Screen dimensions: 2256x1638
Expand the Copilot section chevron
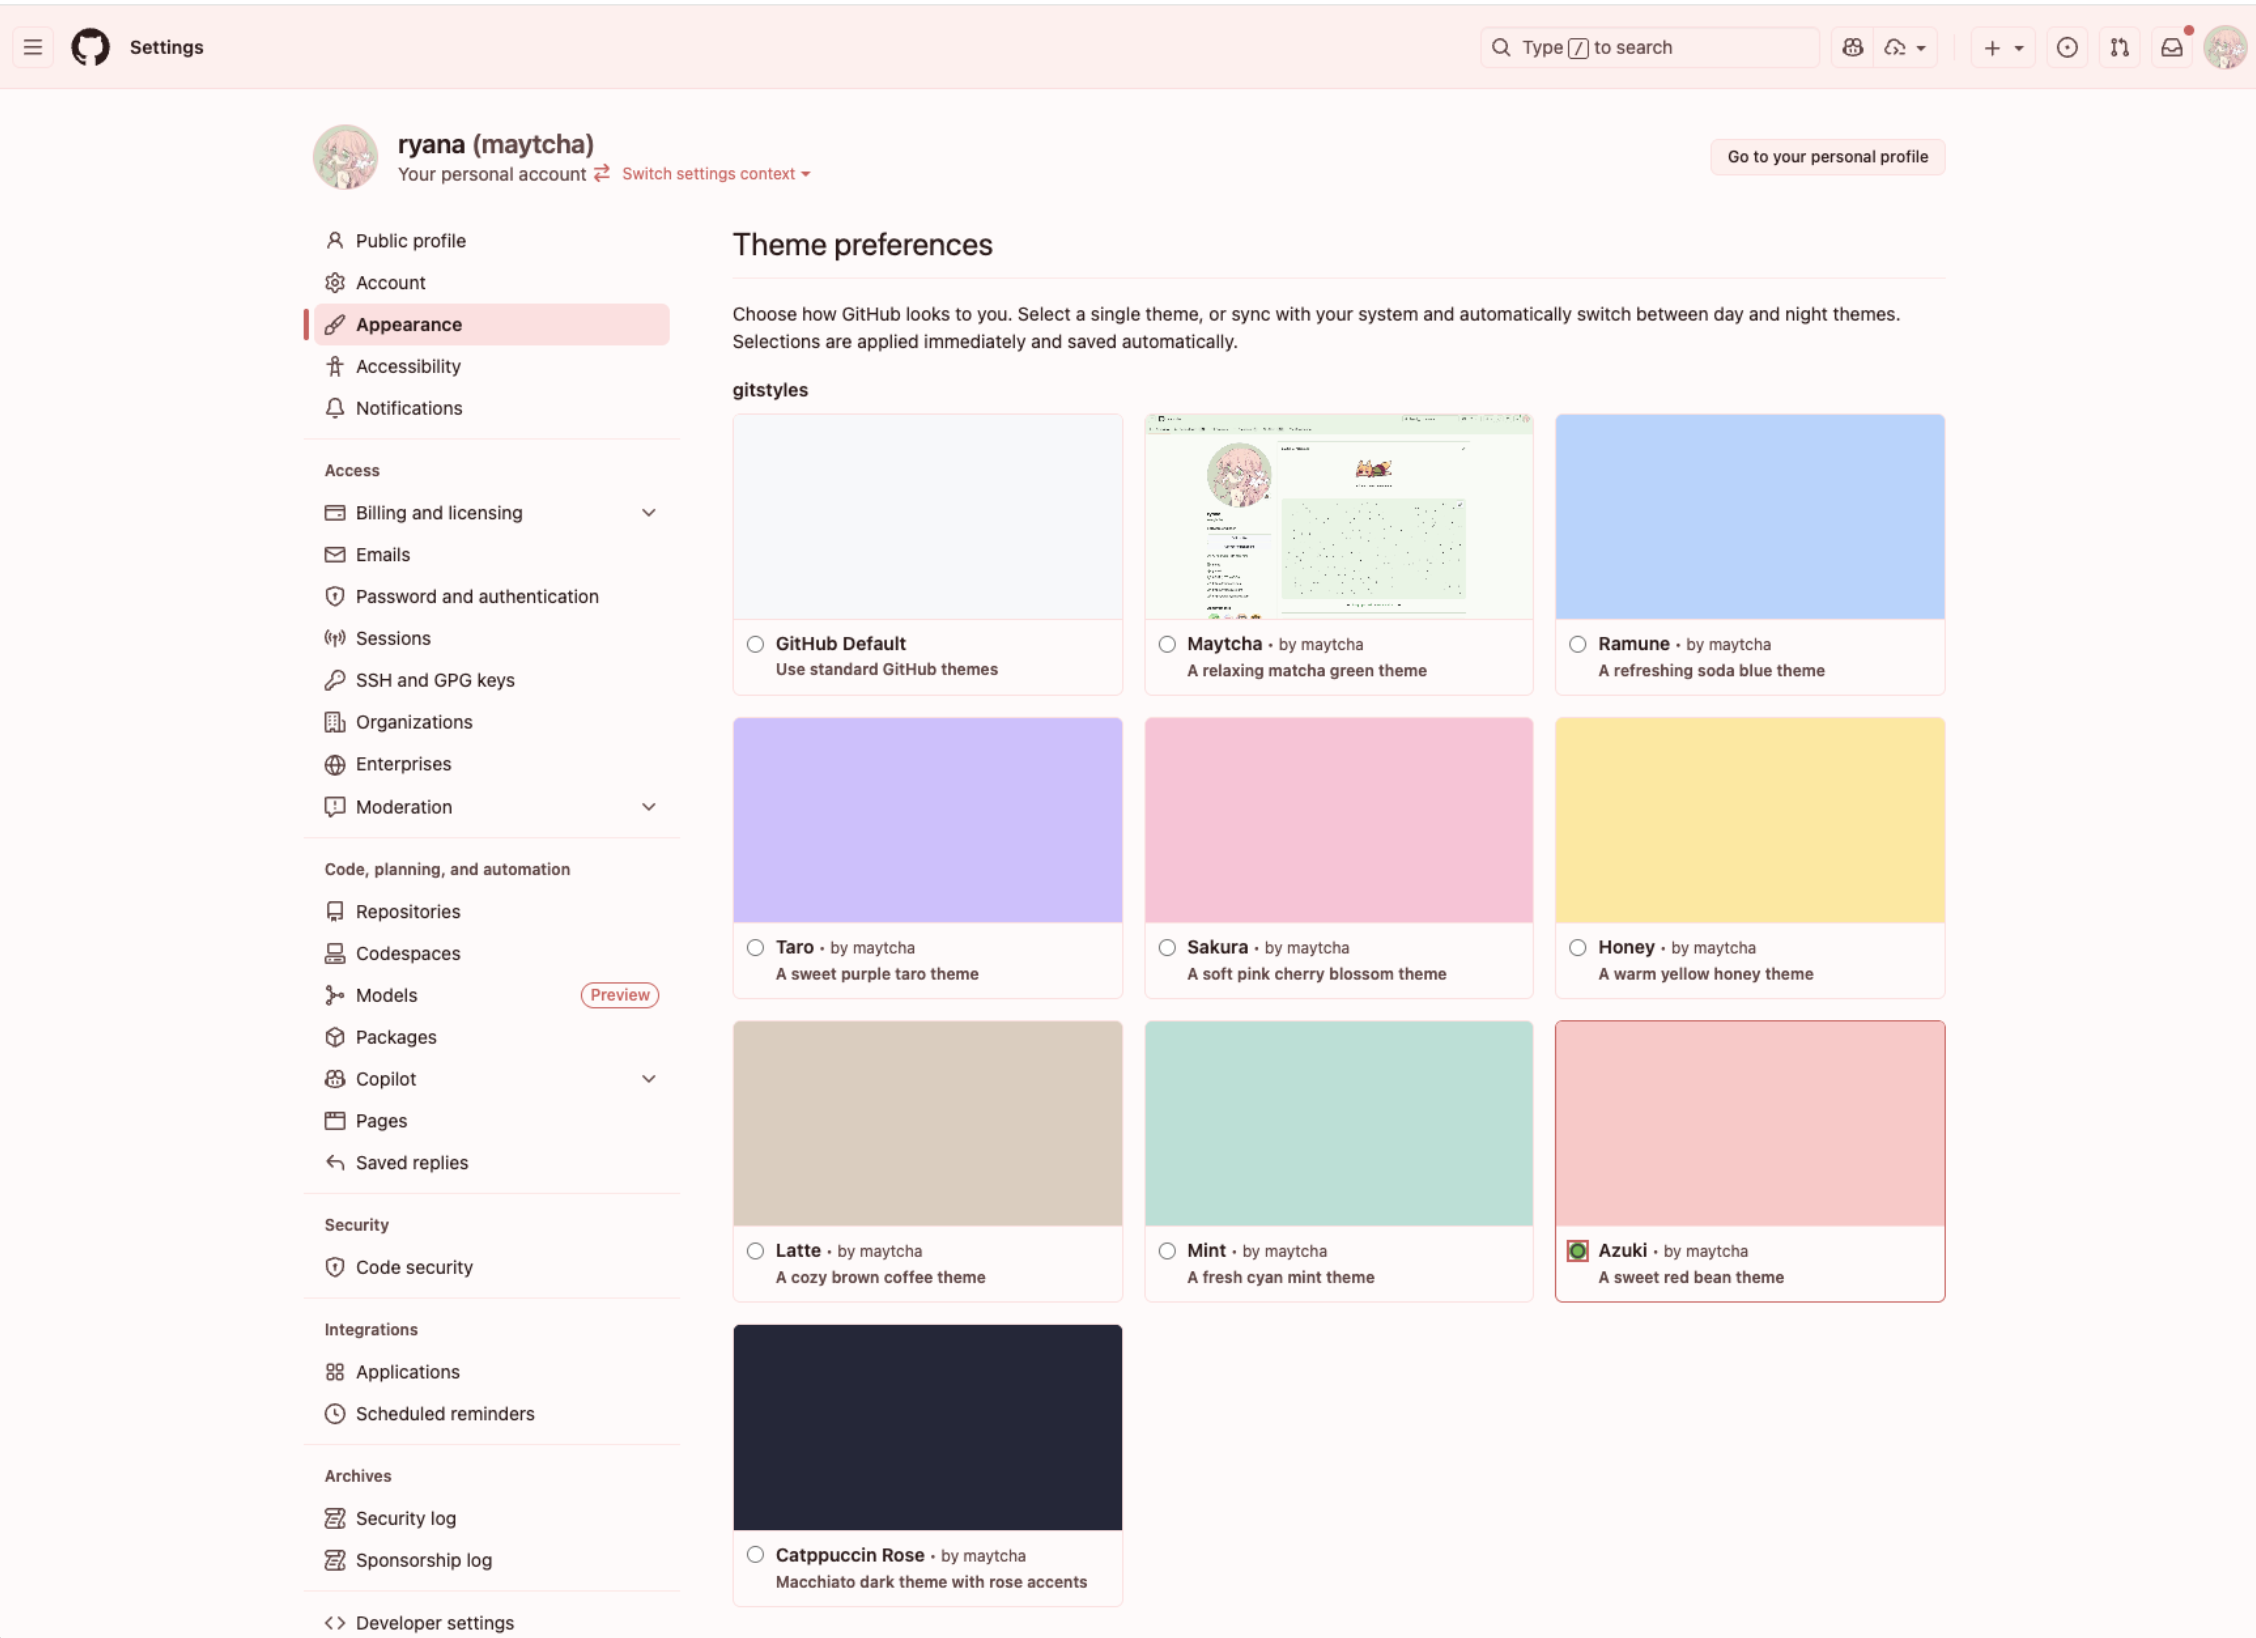point(649,1079)
